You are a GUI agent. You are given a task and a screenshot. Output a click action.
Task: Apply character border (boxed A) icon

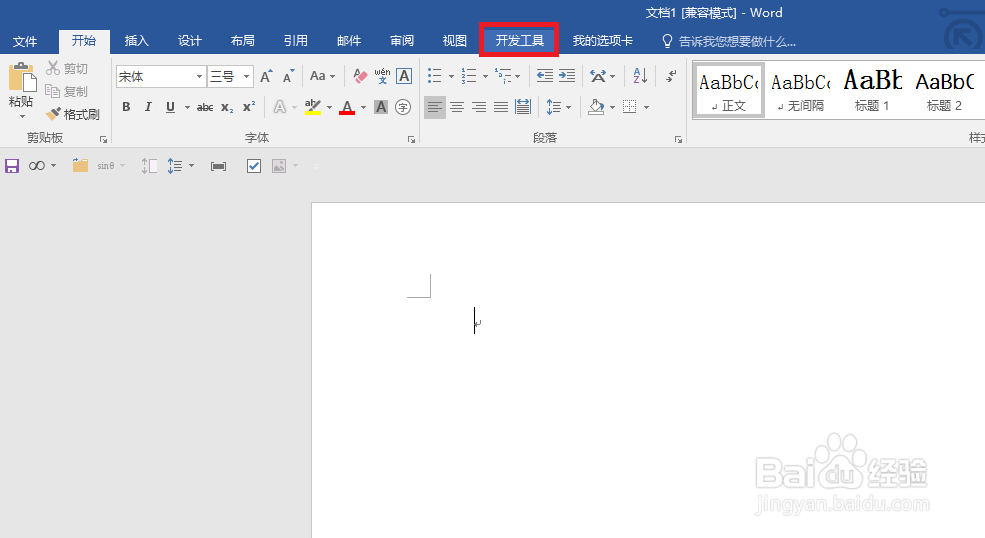point(404,77)
